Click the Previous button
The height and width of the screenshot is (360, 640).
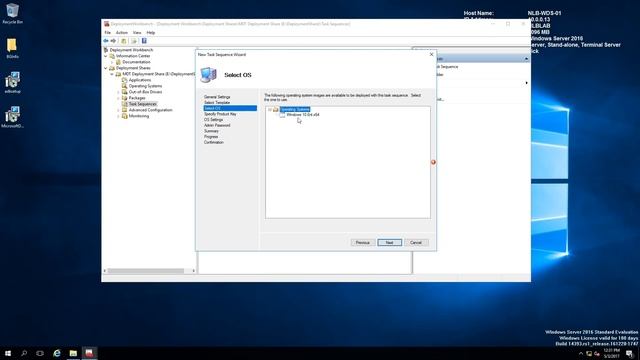[x=362, y=242]
